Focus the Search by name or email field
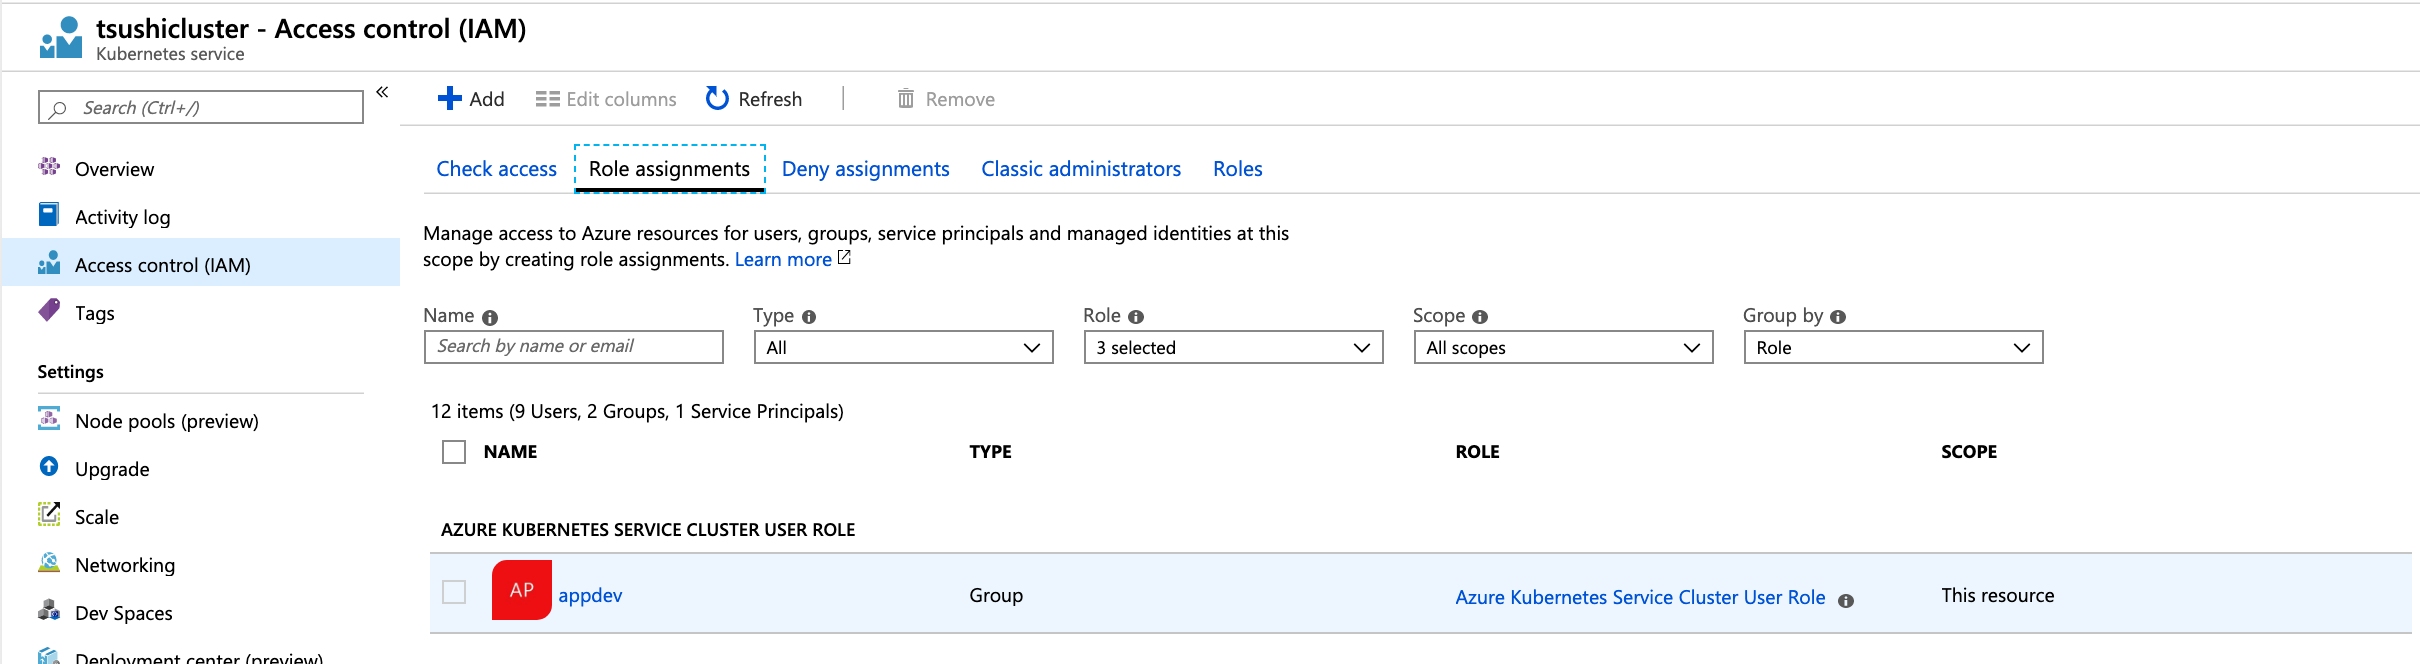The image size is (2420, 664). tap(574, 346)
